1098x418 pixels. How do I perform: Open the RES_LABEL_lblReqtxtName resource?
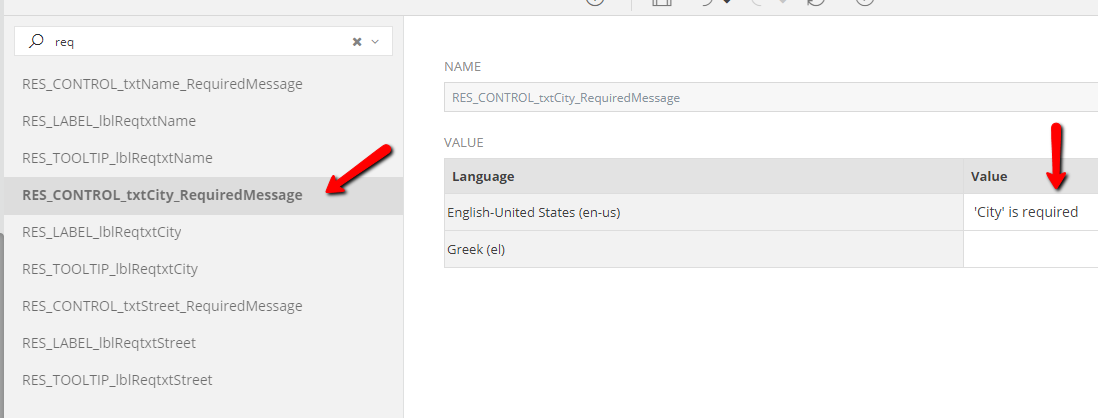point(109,121)
